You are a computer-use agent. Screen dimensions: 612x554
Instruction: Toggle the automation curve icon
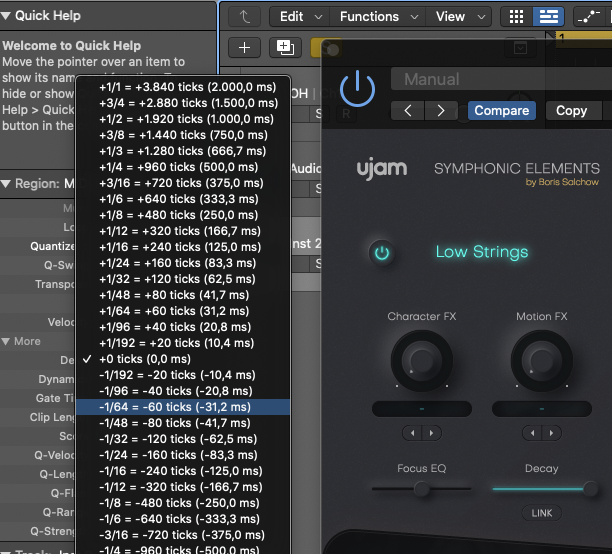589,17
